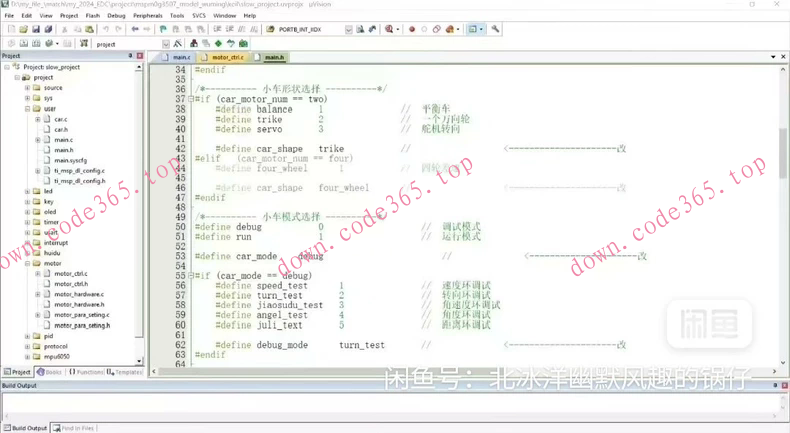Screen dimensions: 790x433
Task: Select main.syscfg file in tree
Action: [x=71, y=160]
